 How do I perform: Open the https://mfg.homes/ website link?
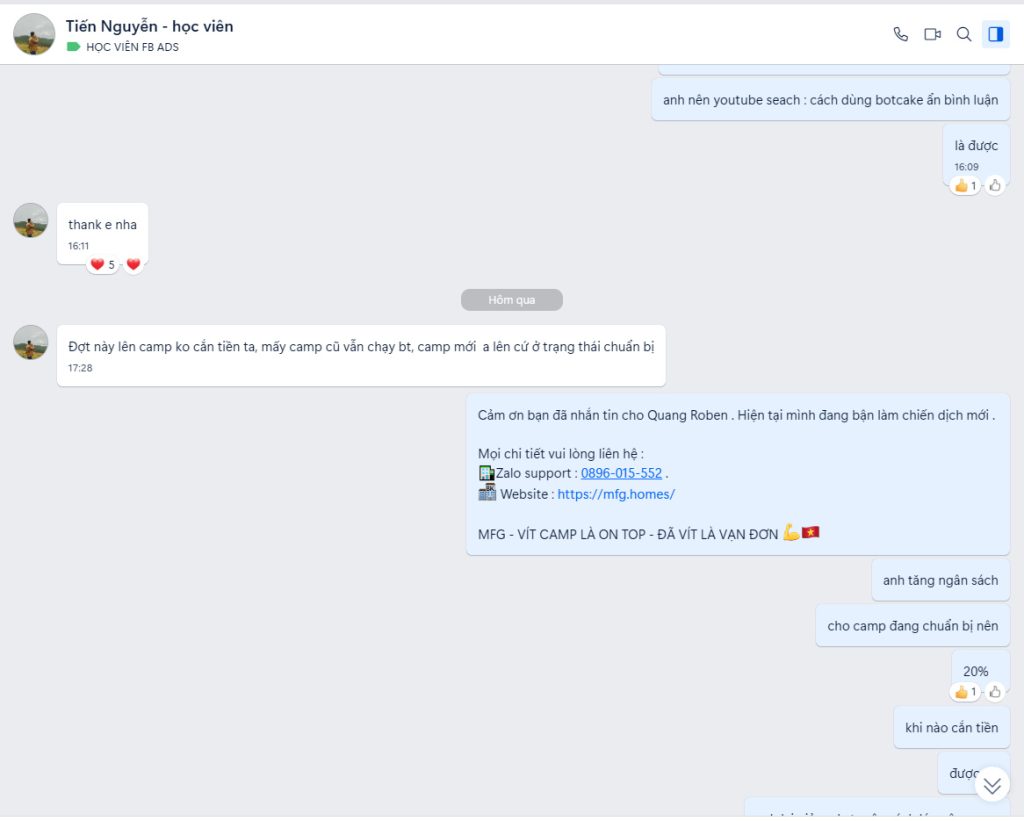click(616, 494)
